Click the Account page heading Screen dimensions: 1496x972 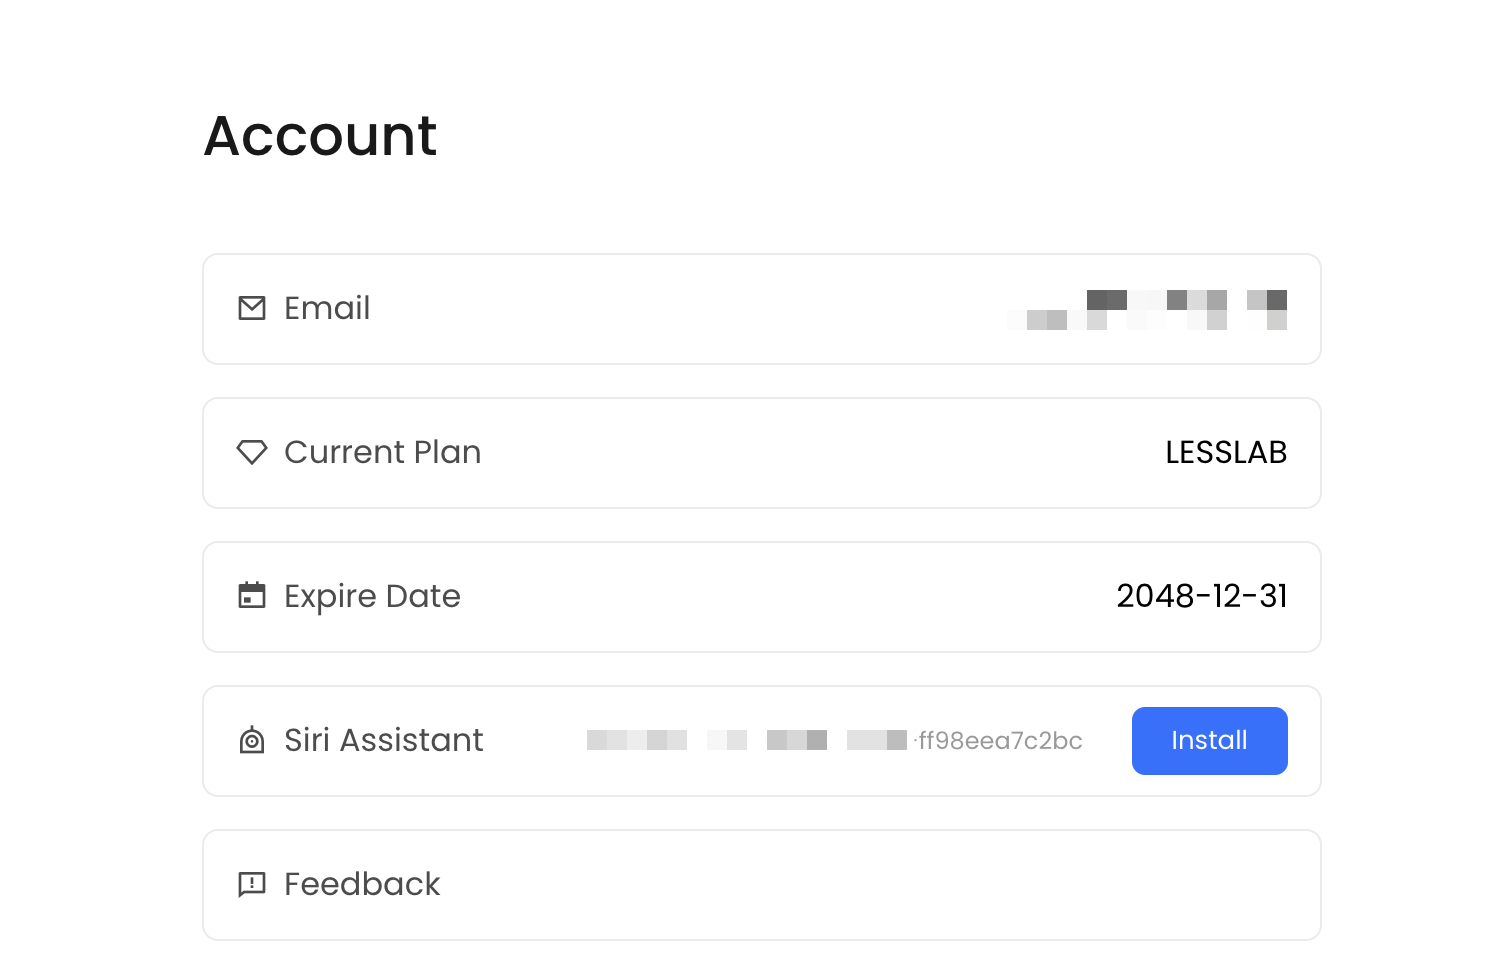320,135
